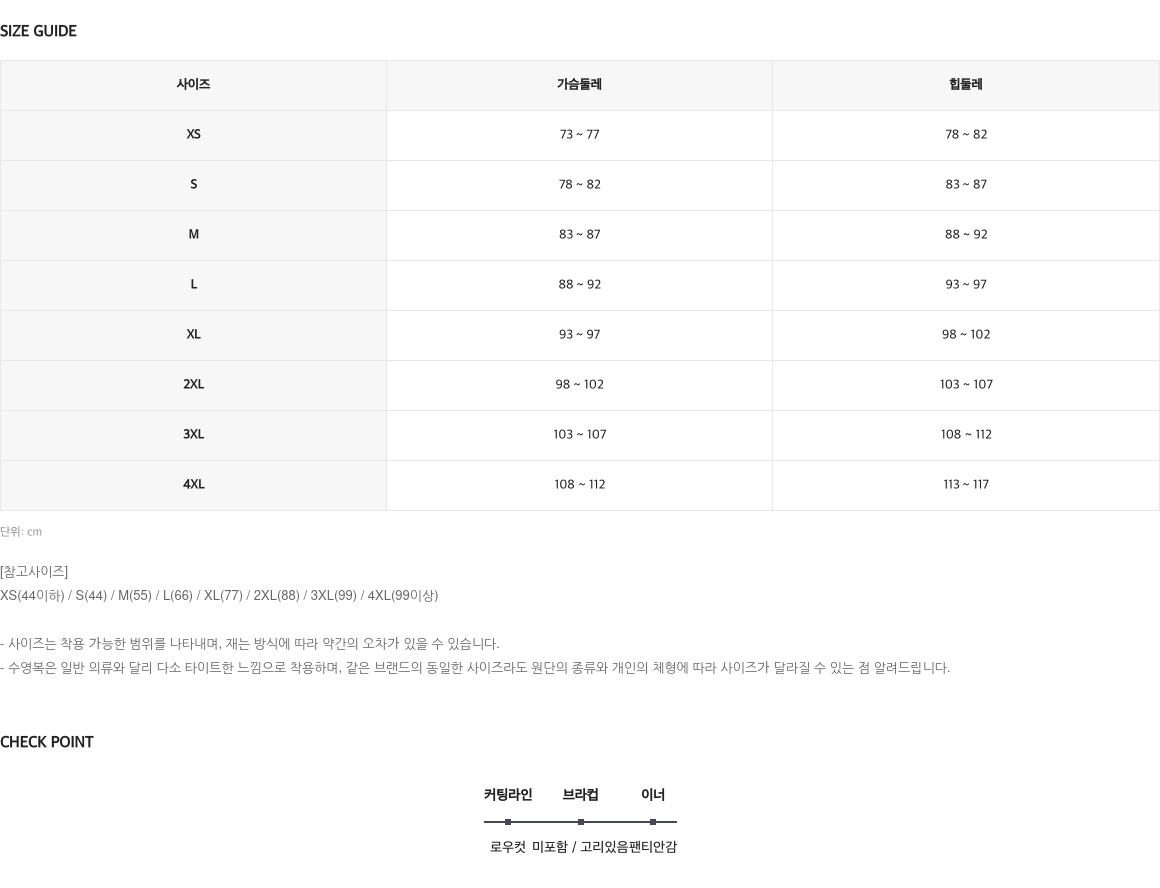Viewport: 1160px width, 888px height.
Task: Click the 로우컷 미포함 description text
Action: (583, 847)
